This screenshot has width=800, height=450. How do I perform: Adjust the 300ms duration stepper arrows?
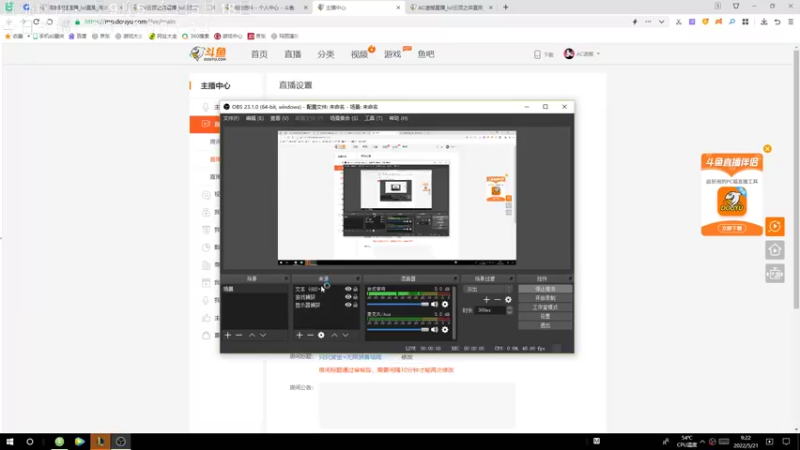point(509,310)
